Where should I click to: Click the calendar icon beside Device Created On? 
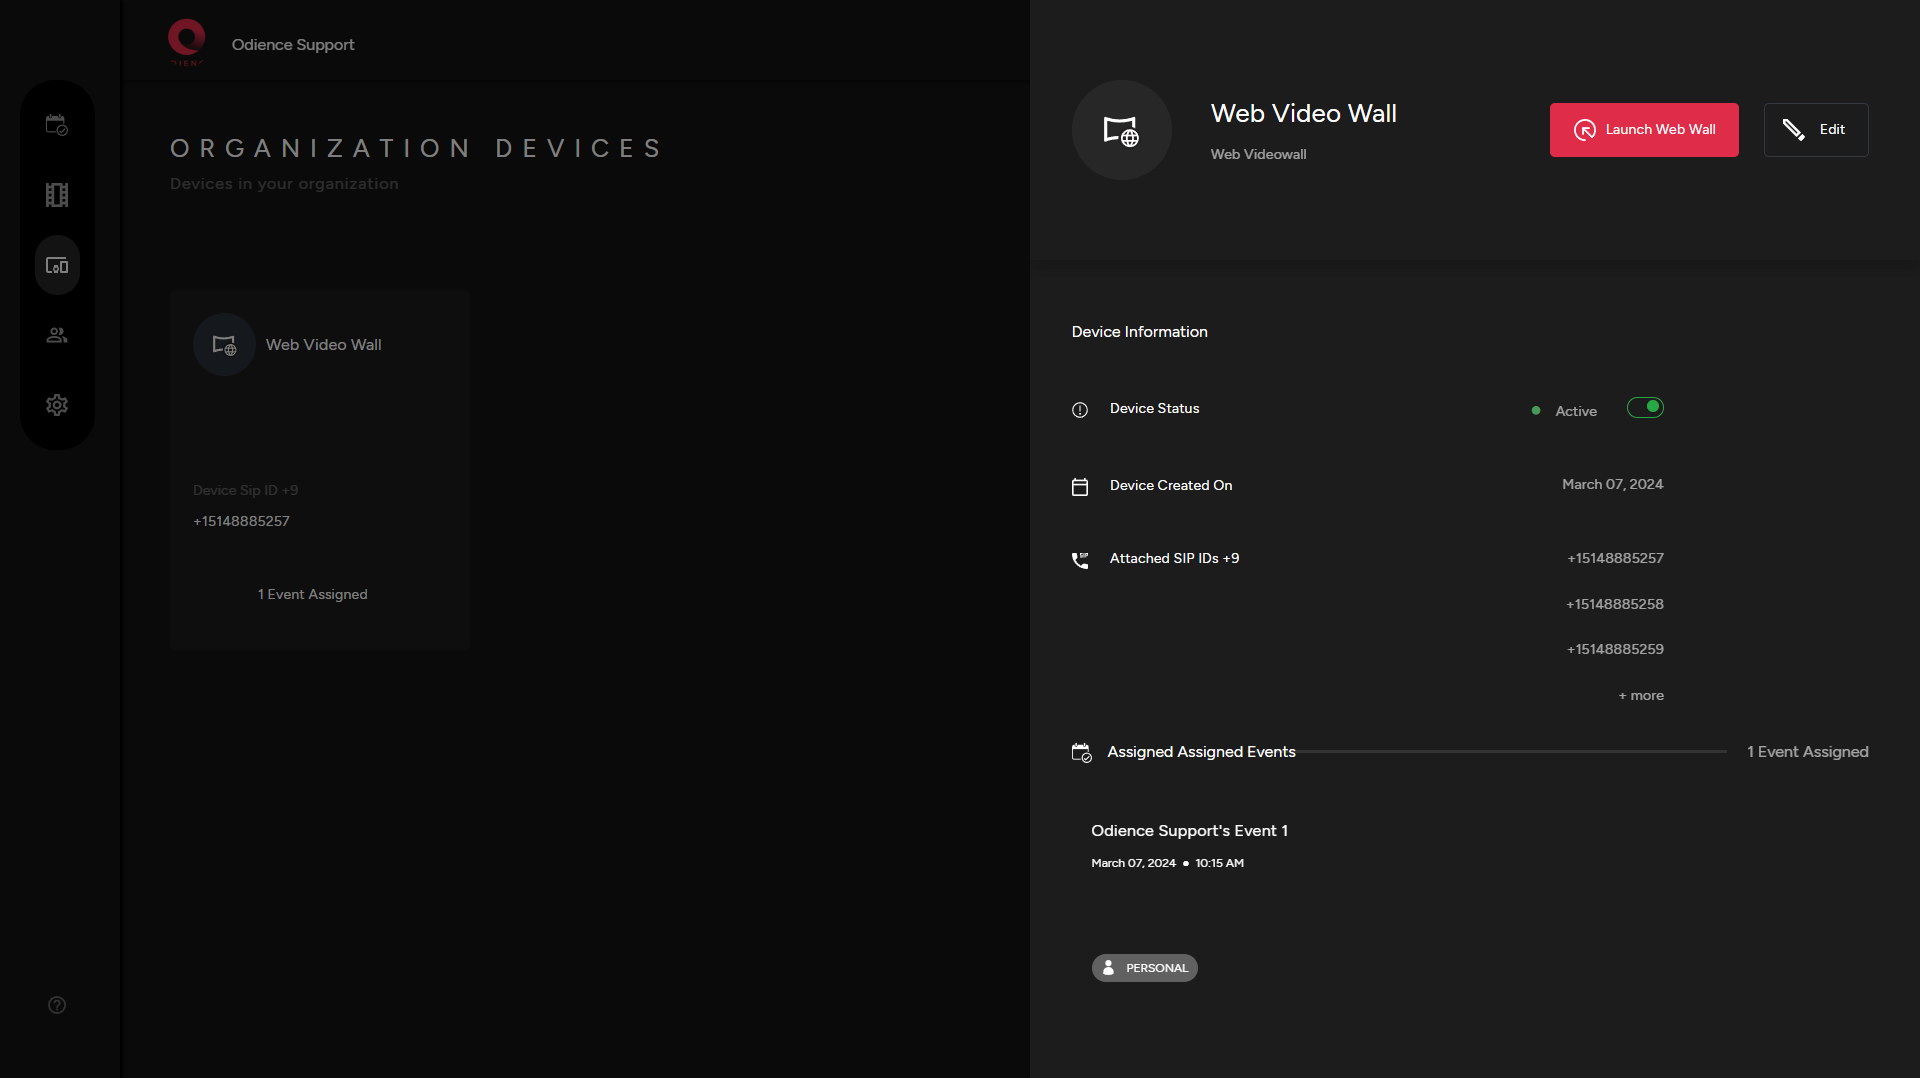point(1080,487)
